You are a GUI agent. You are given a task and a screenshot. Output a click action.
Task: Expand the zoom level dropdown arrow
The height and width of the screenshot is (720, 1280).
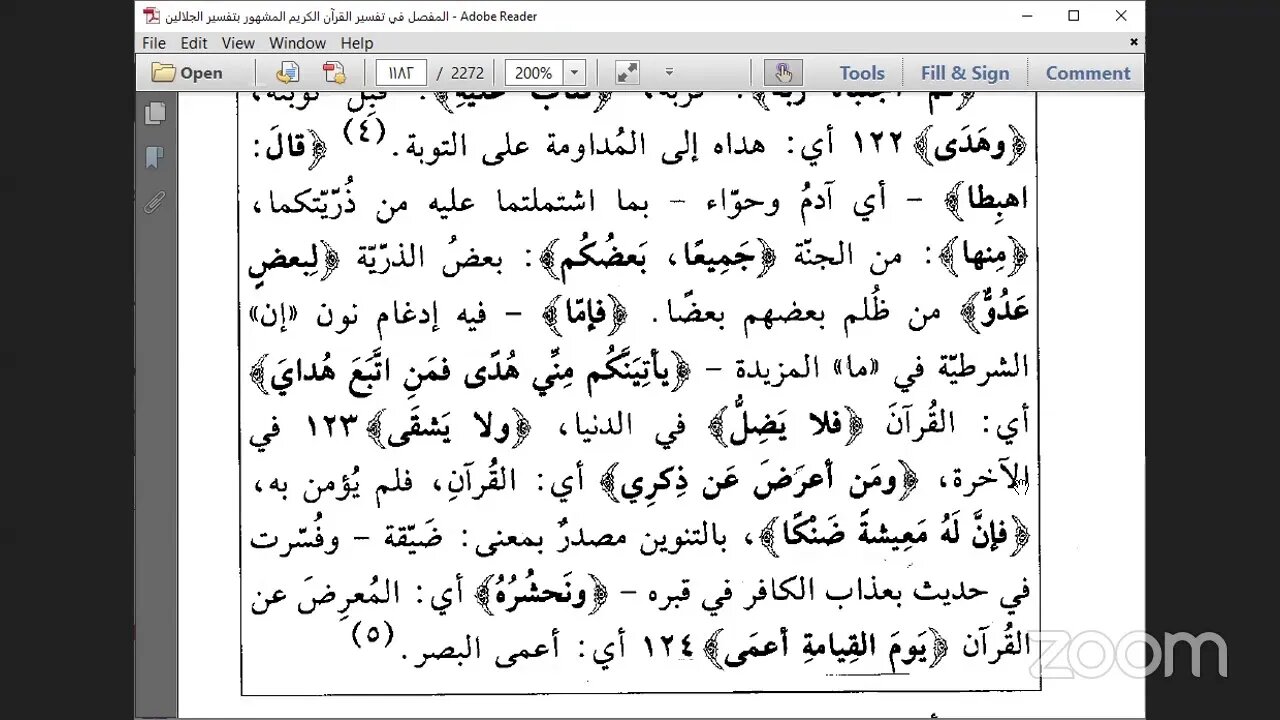point(575,73)
